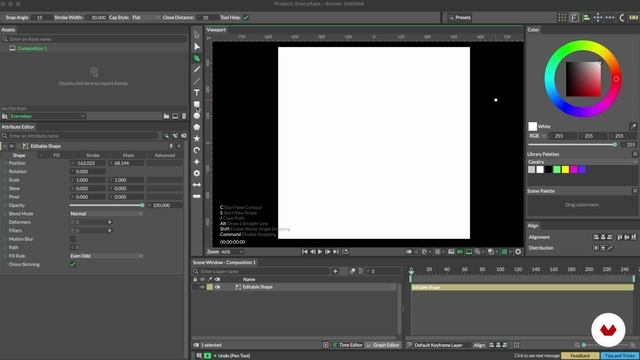Expand the Cavalry library palette dropdown
Screen dimensions: 640x360
click(582, 162)
